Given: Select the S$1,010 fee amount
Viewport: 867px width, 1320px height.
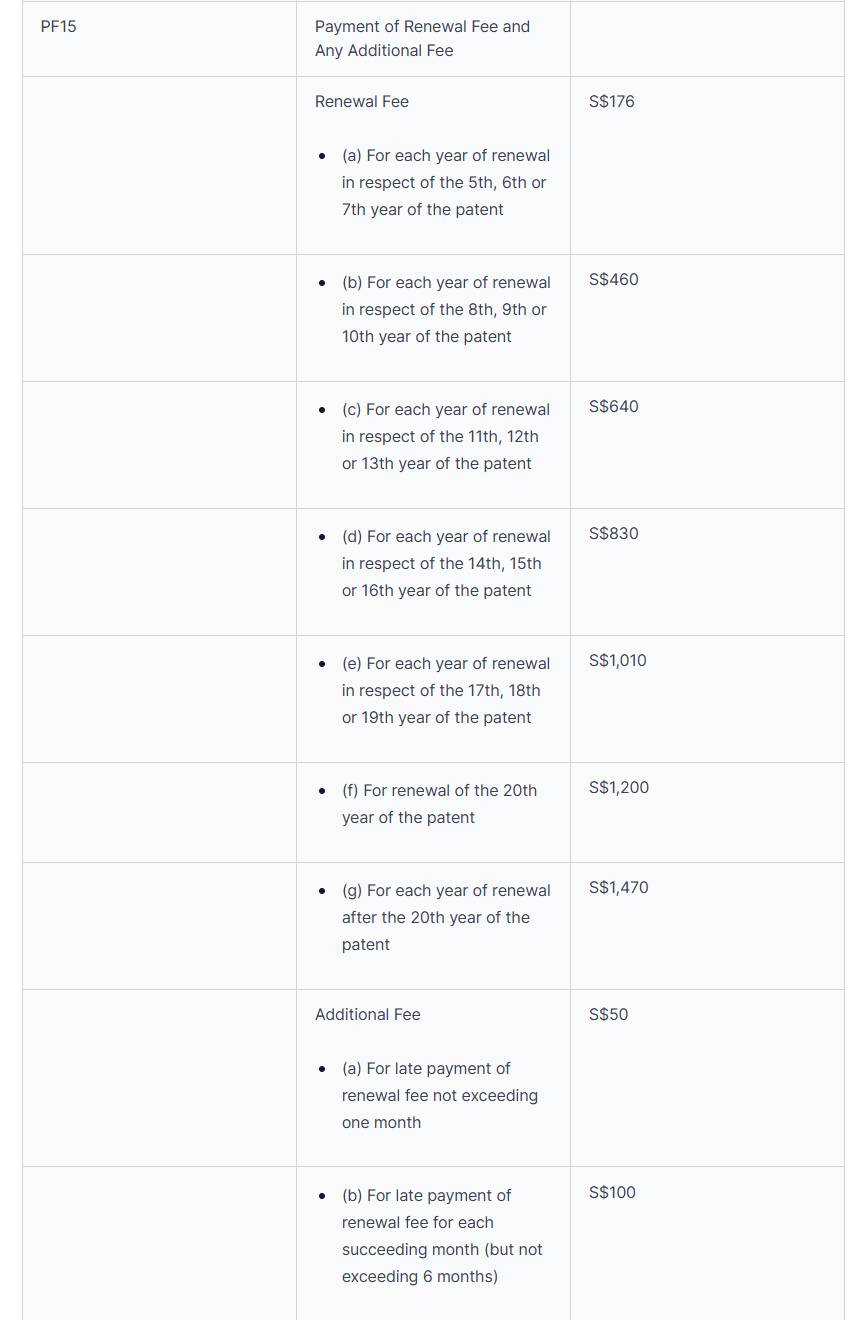Looking at the screenshot, I should [x=617, y=661].
